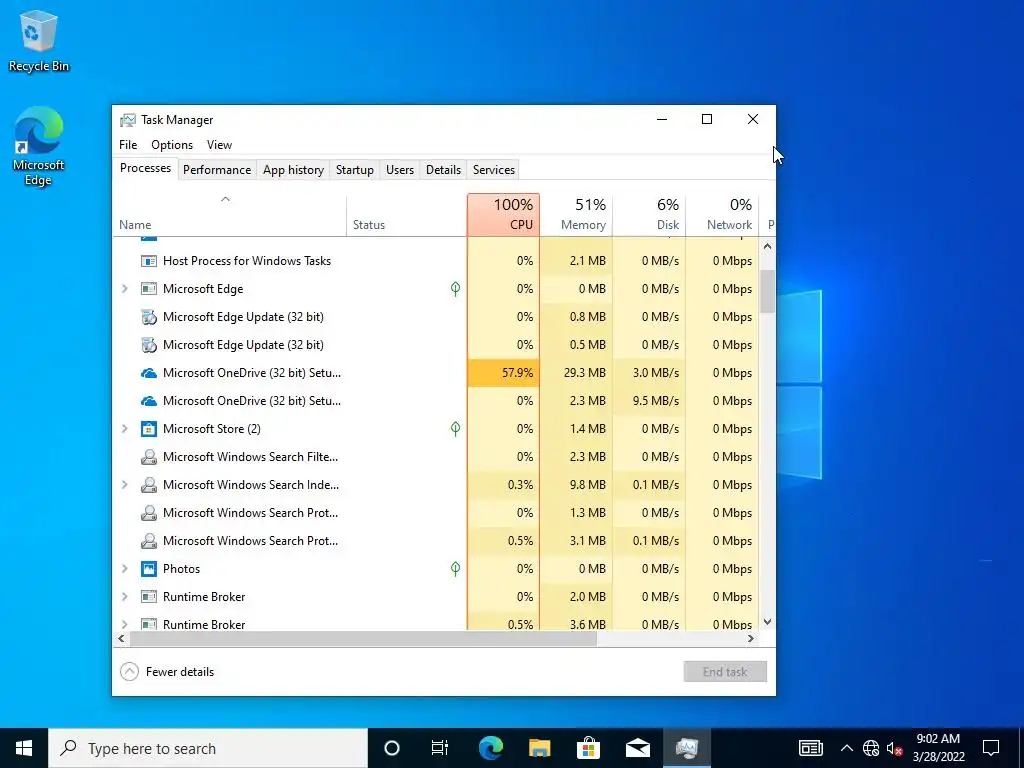The width and height of the screenshot is (1024, 768).
Task: Sort by the Status column header
Action: pos(407,216)
